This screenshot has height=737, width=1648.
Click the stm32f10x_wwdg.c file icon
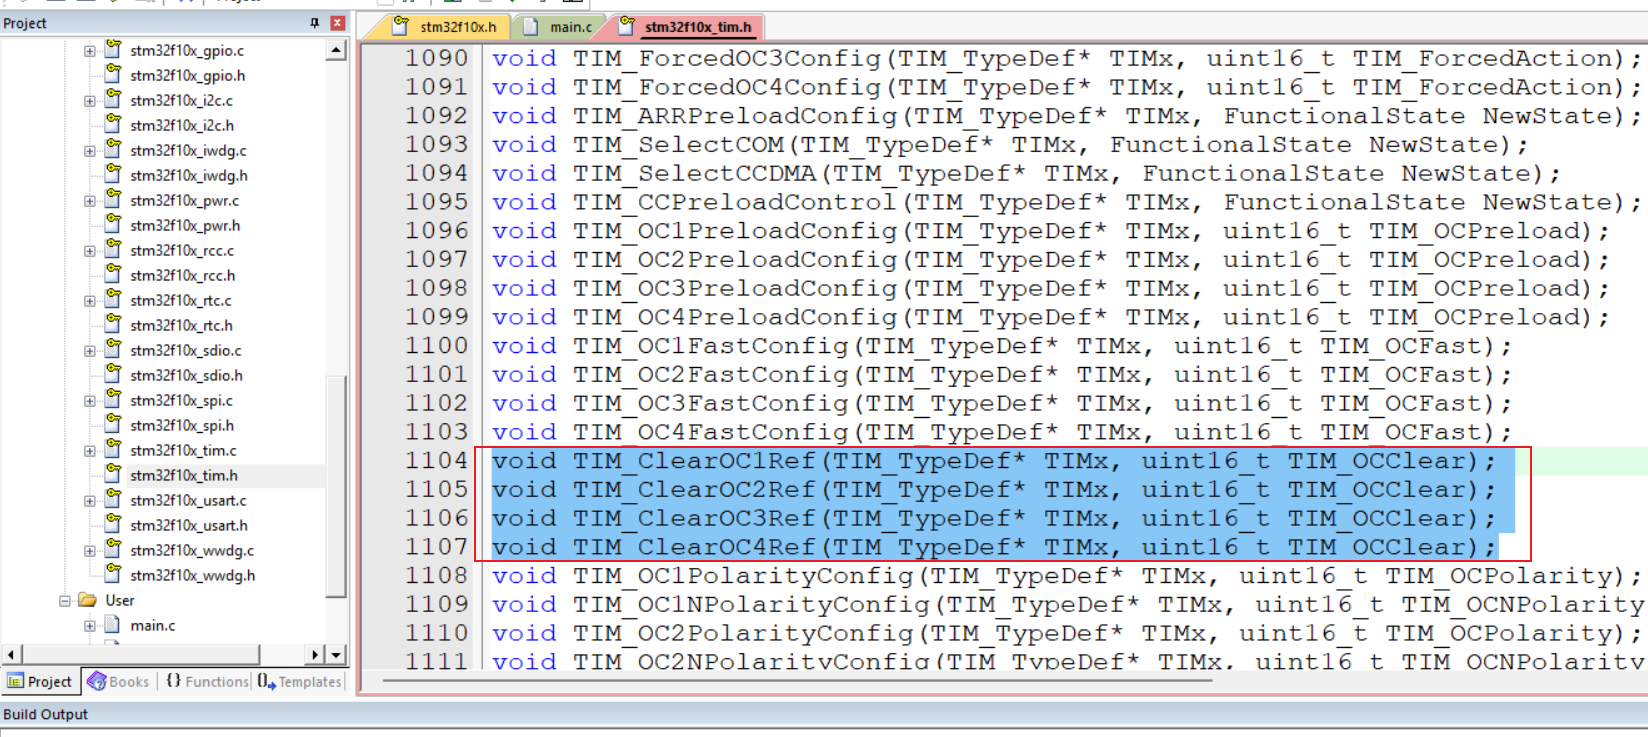(113, 549)
